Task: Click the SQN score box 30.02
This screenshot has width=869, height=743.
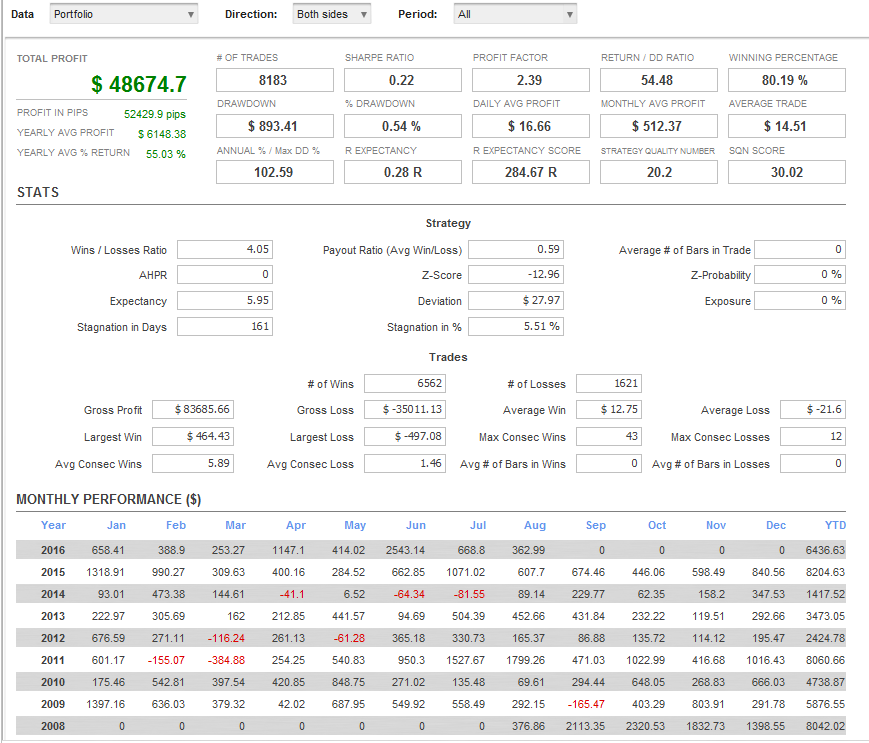Action: [x=787, y=172]
